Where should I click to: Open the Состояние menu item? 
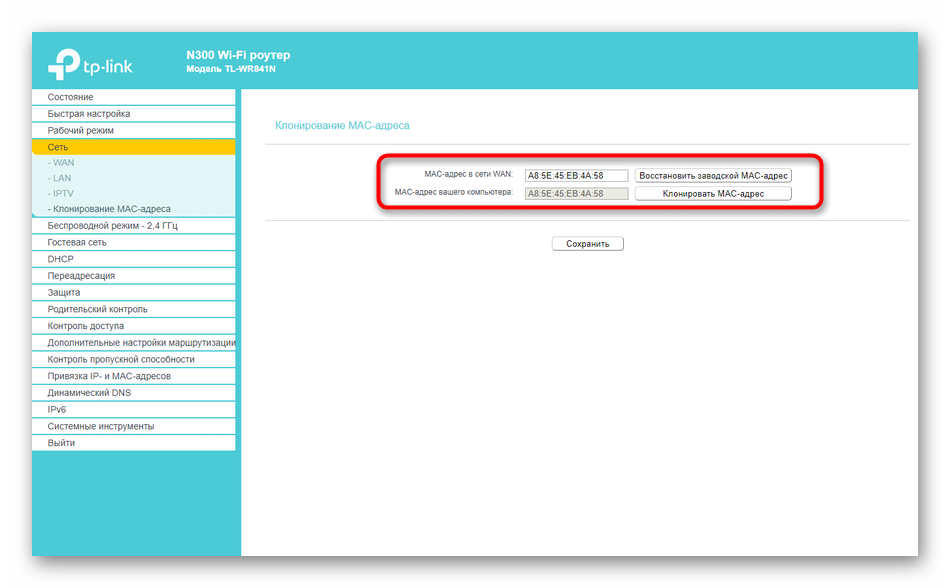click(133, 97)
